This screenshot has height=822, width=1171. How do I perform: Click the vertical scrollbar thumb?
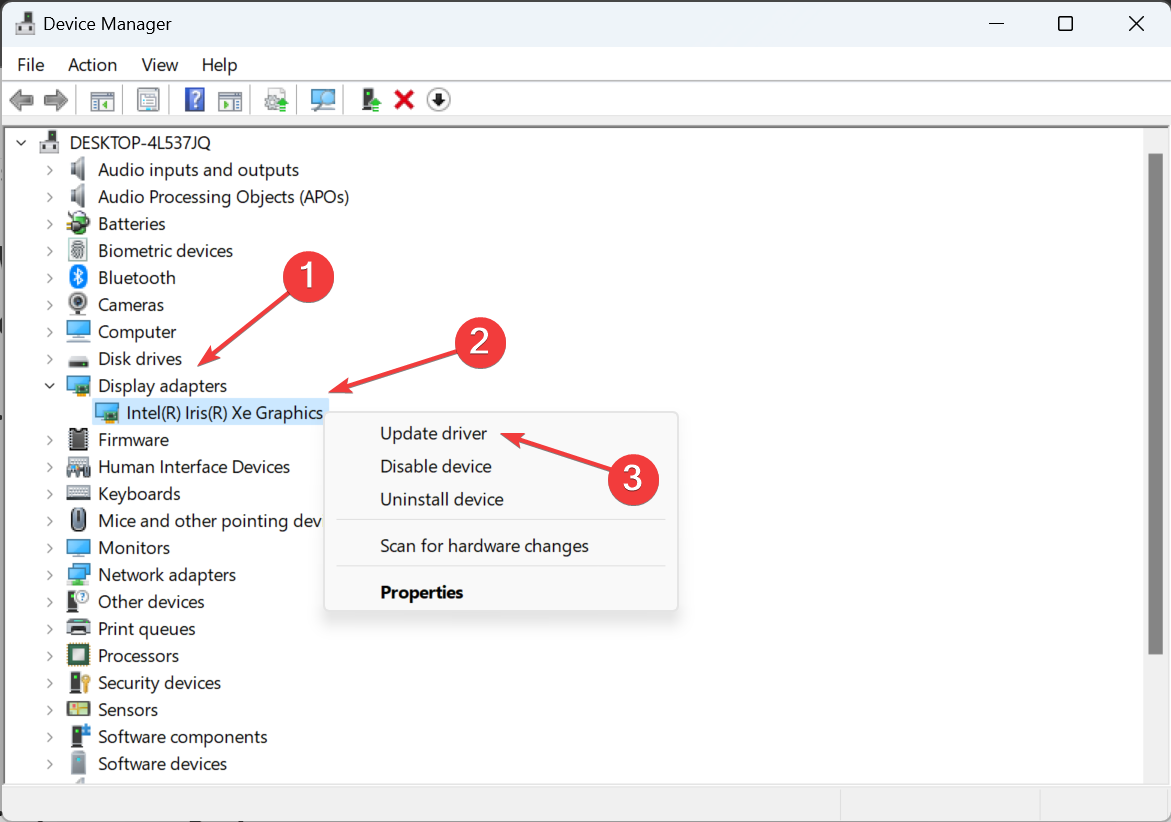pos(1155,404)
